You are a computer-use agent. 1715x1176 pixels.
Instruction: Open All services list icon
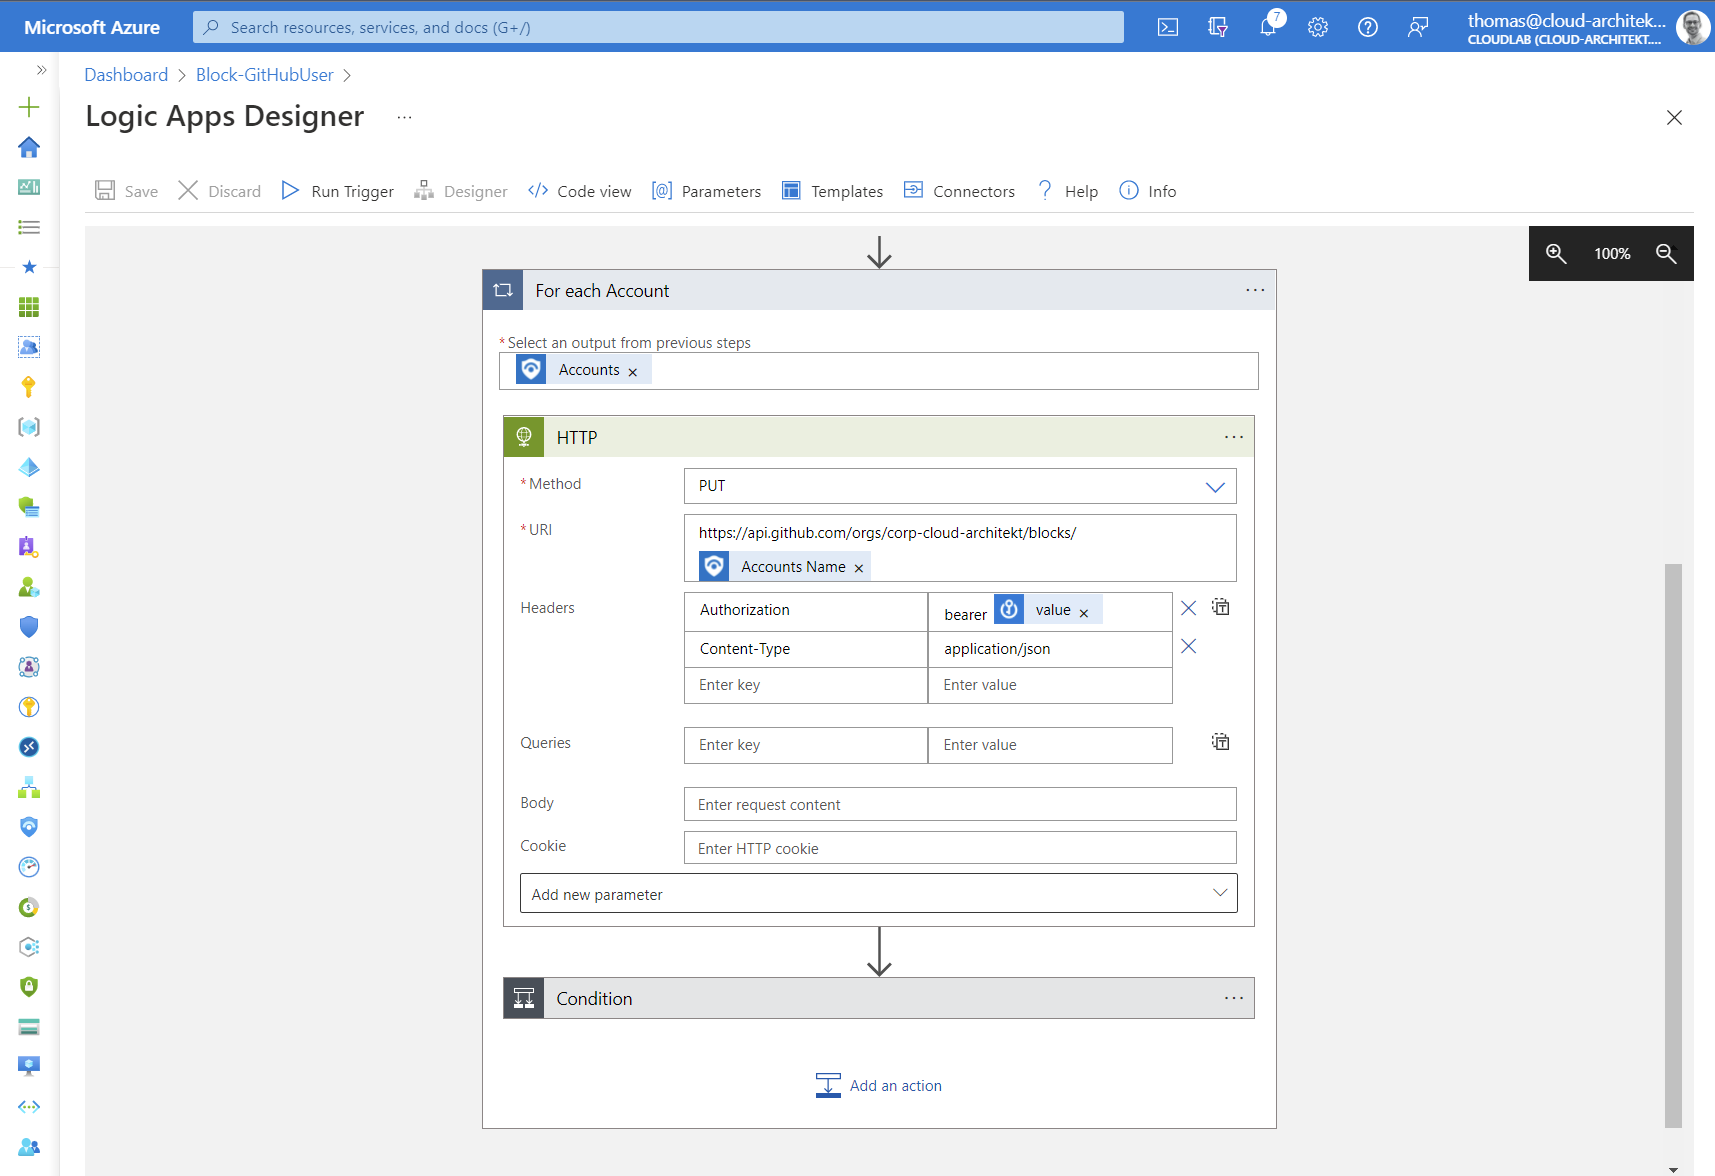click(29, 227)
